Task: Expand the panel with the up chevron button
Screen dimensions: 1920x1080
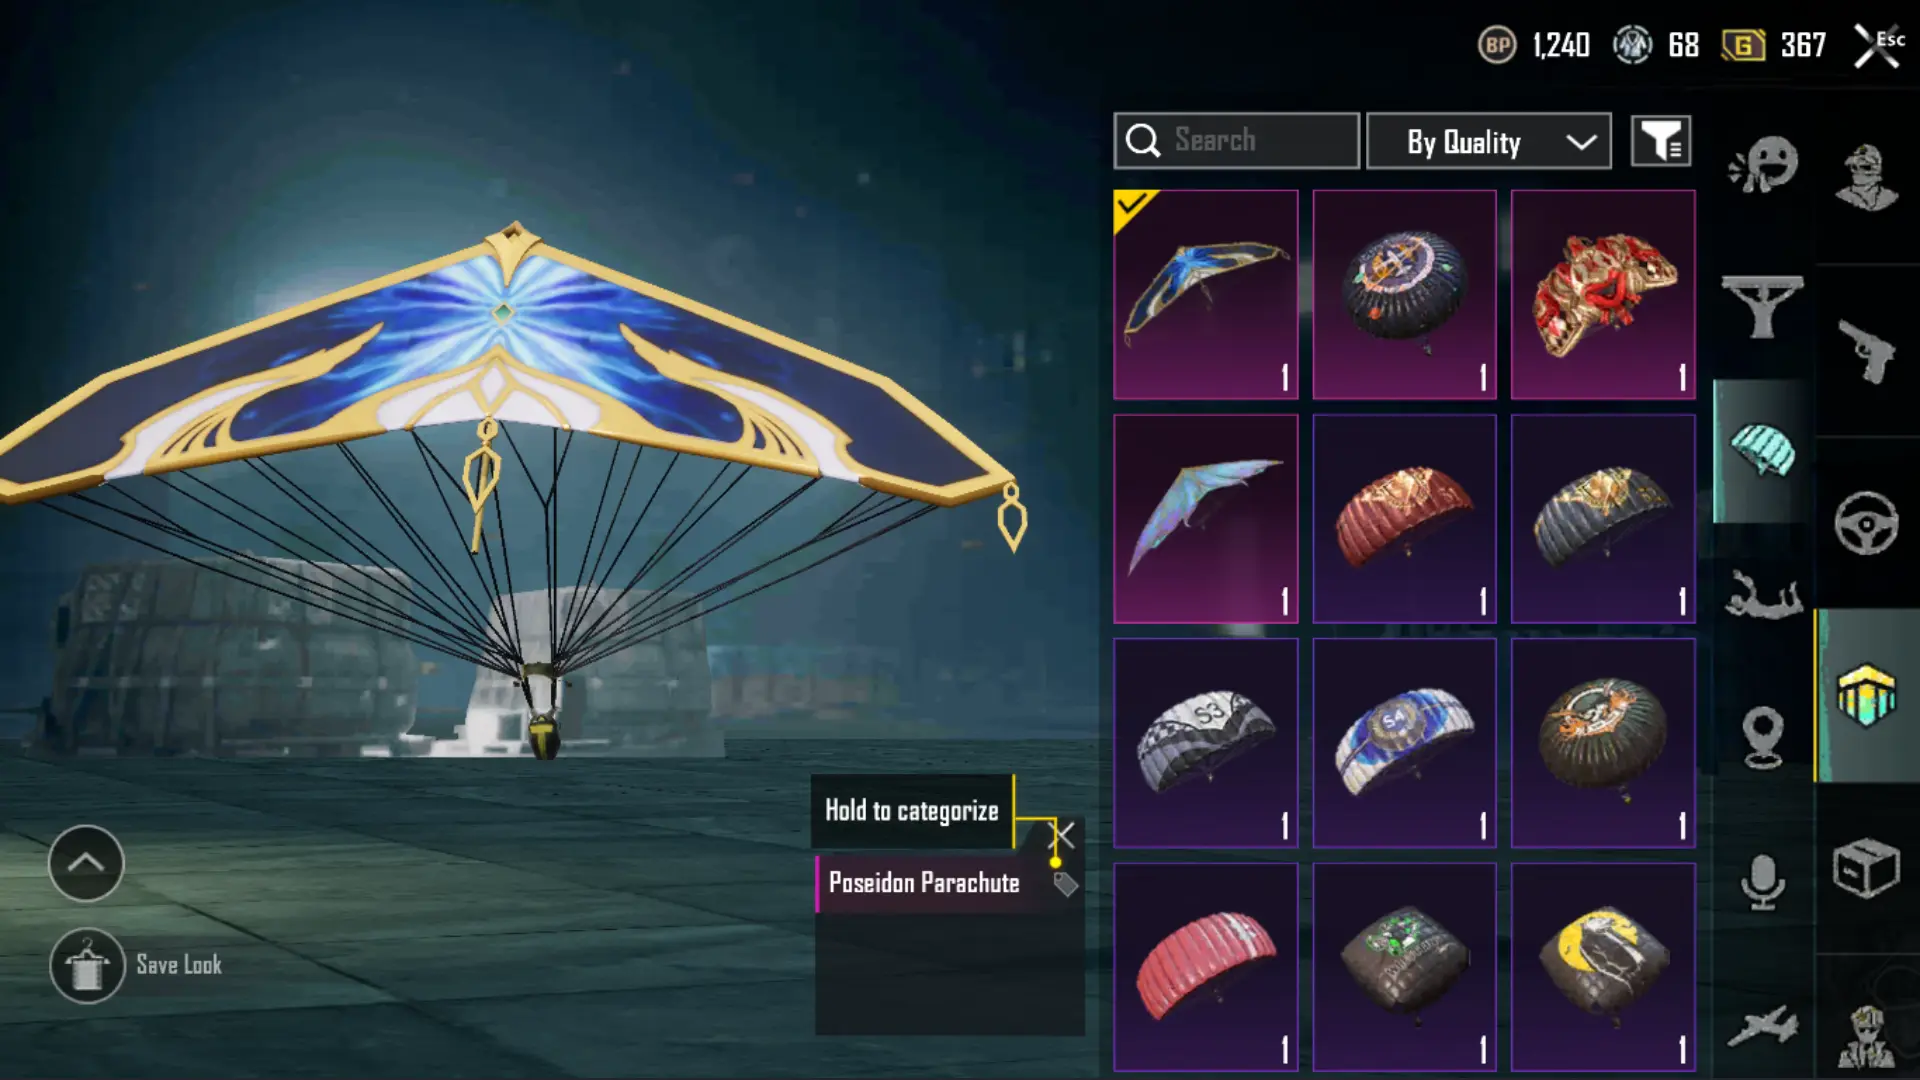Action: pos(86,863)
